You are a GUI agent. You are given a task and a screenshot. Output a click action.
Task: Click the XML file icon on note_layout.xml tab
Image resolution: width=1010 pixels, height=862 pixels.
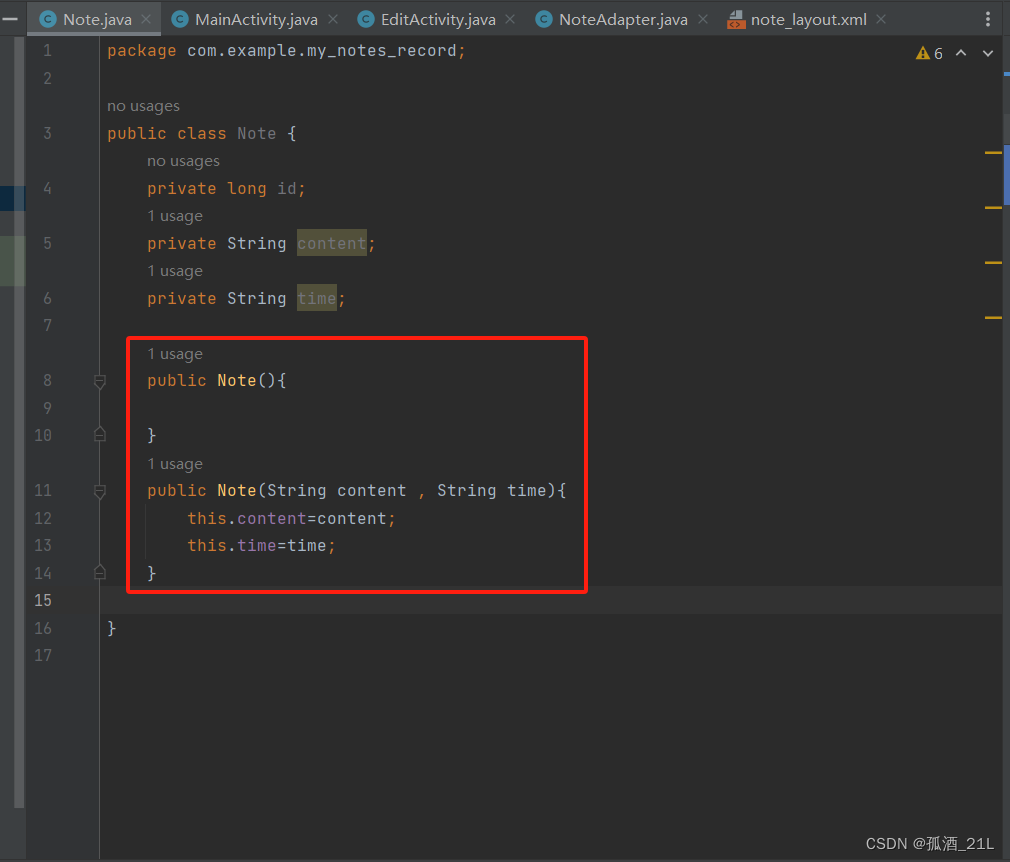click(736, 20)
